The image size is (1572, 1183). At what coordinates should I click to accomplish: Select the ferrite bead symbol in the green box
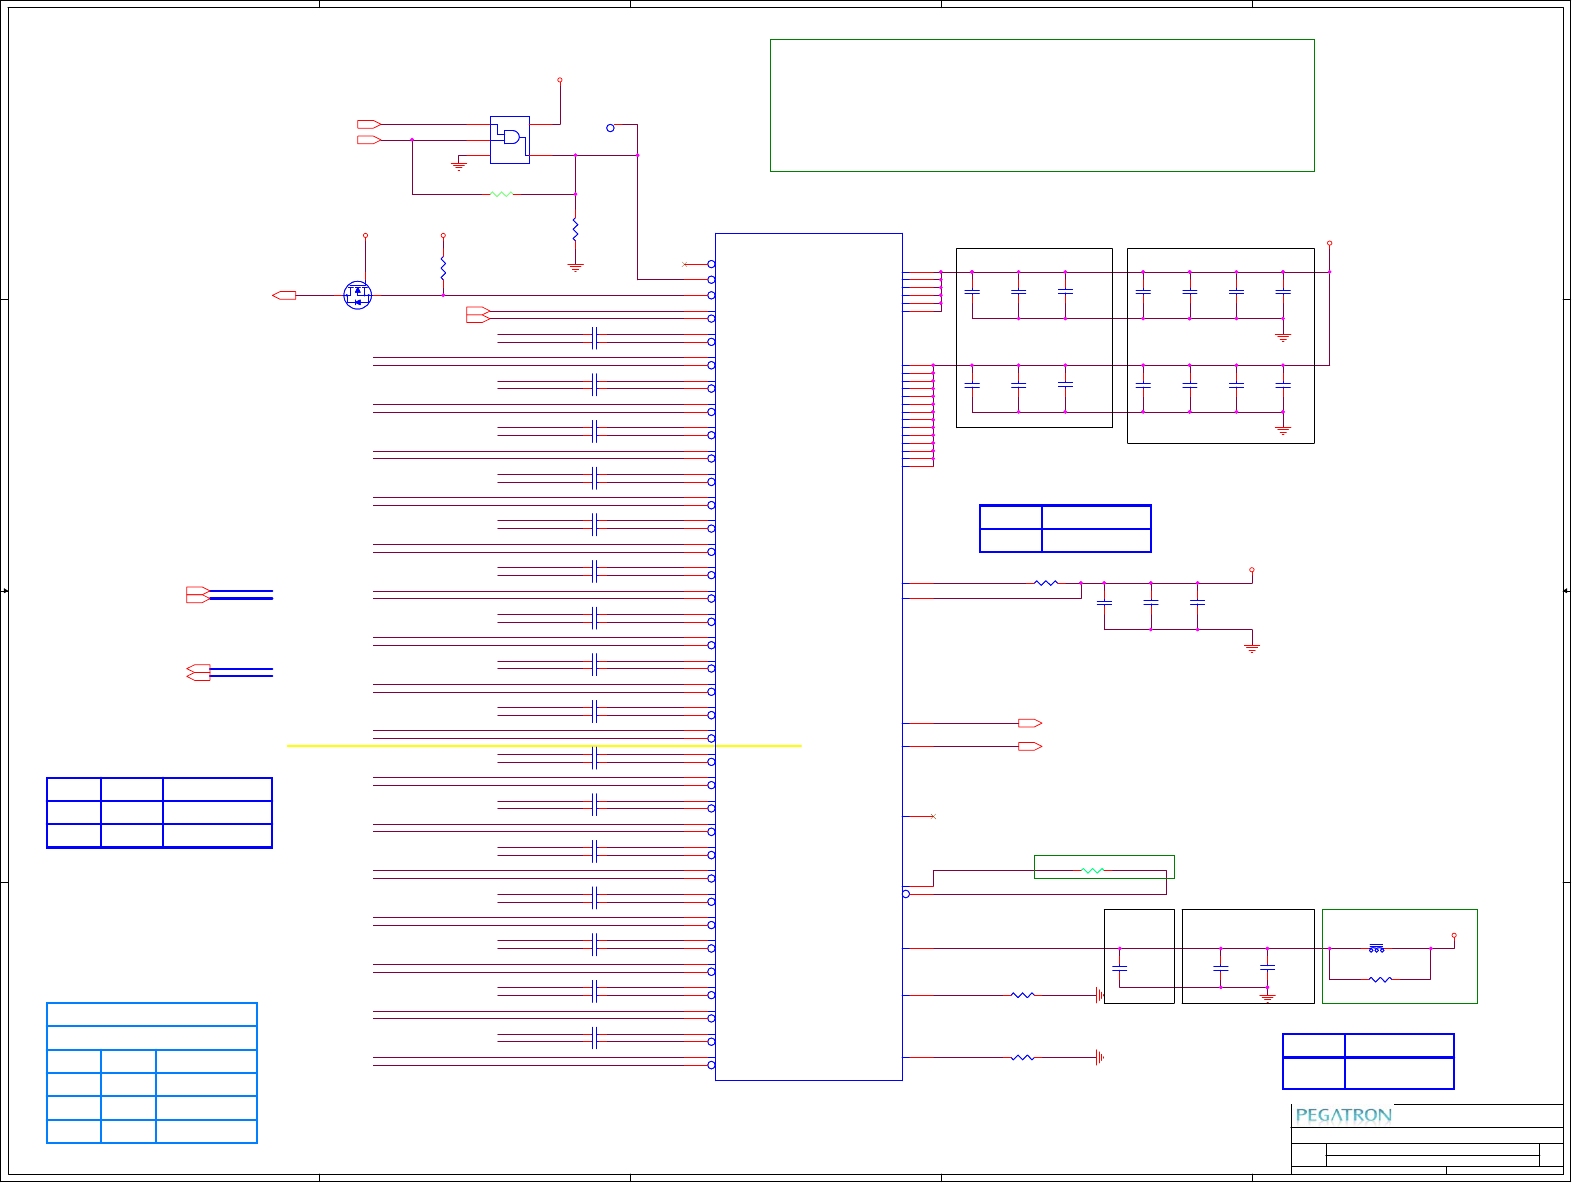(x=1377, y=948)
